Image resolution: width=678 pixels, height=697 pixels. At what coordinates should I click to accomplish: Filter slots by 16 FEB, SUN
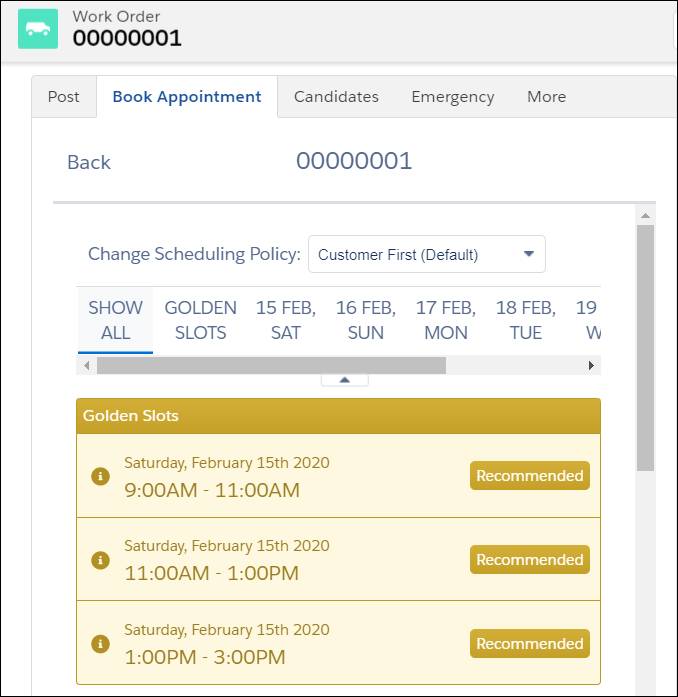[365, 320]
